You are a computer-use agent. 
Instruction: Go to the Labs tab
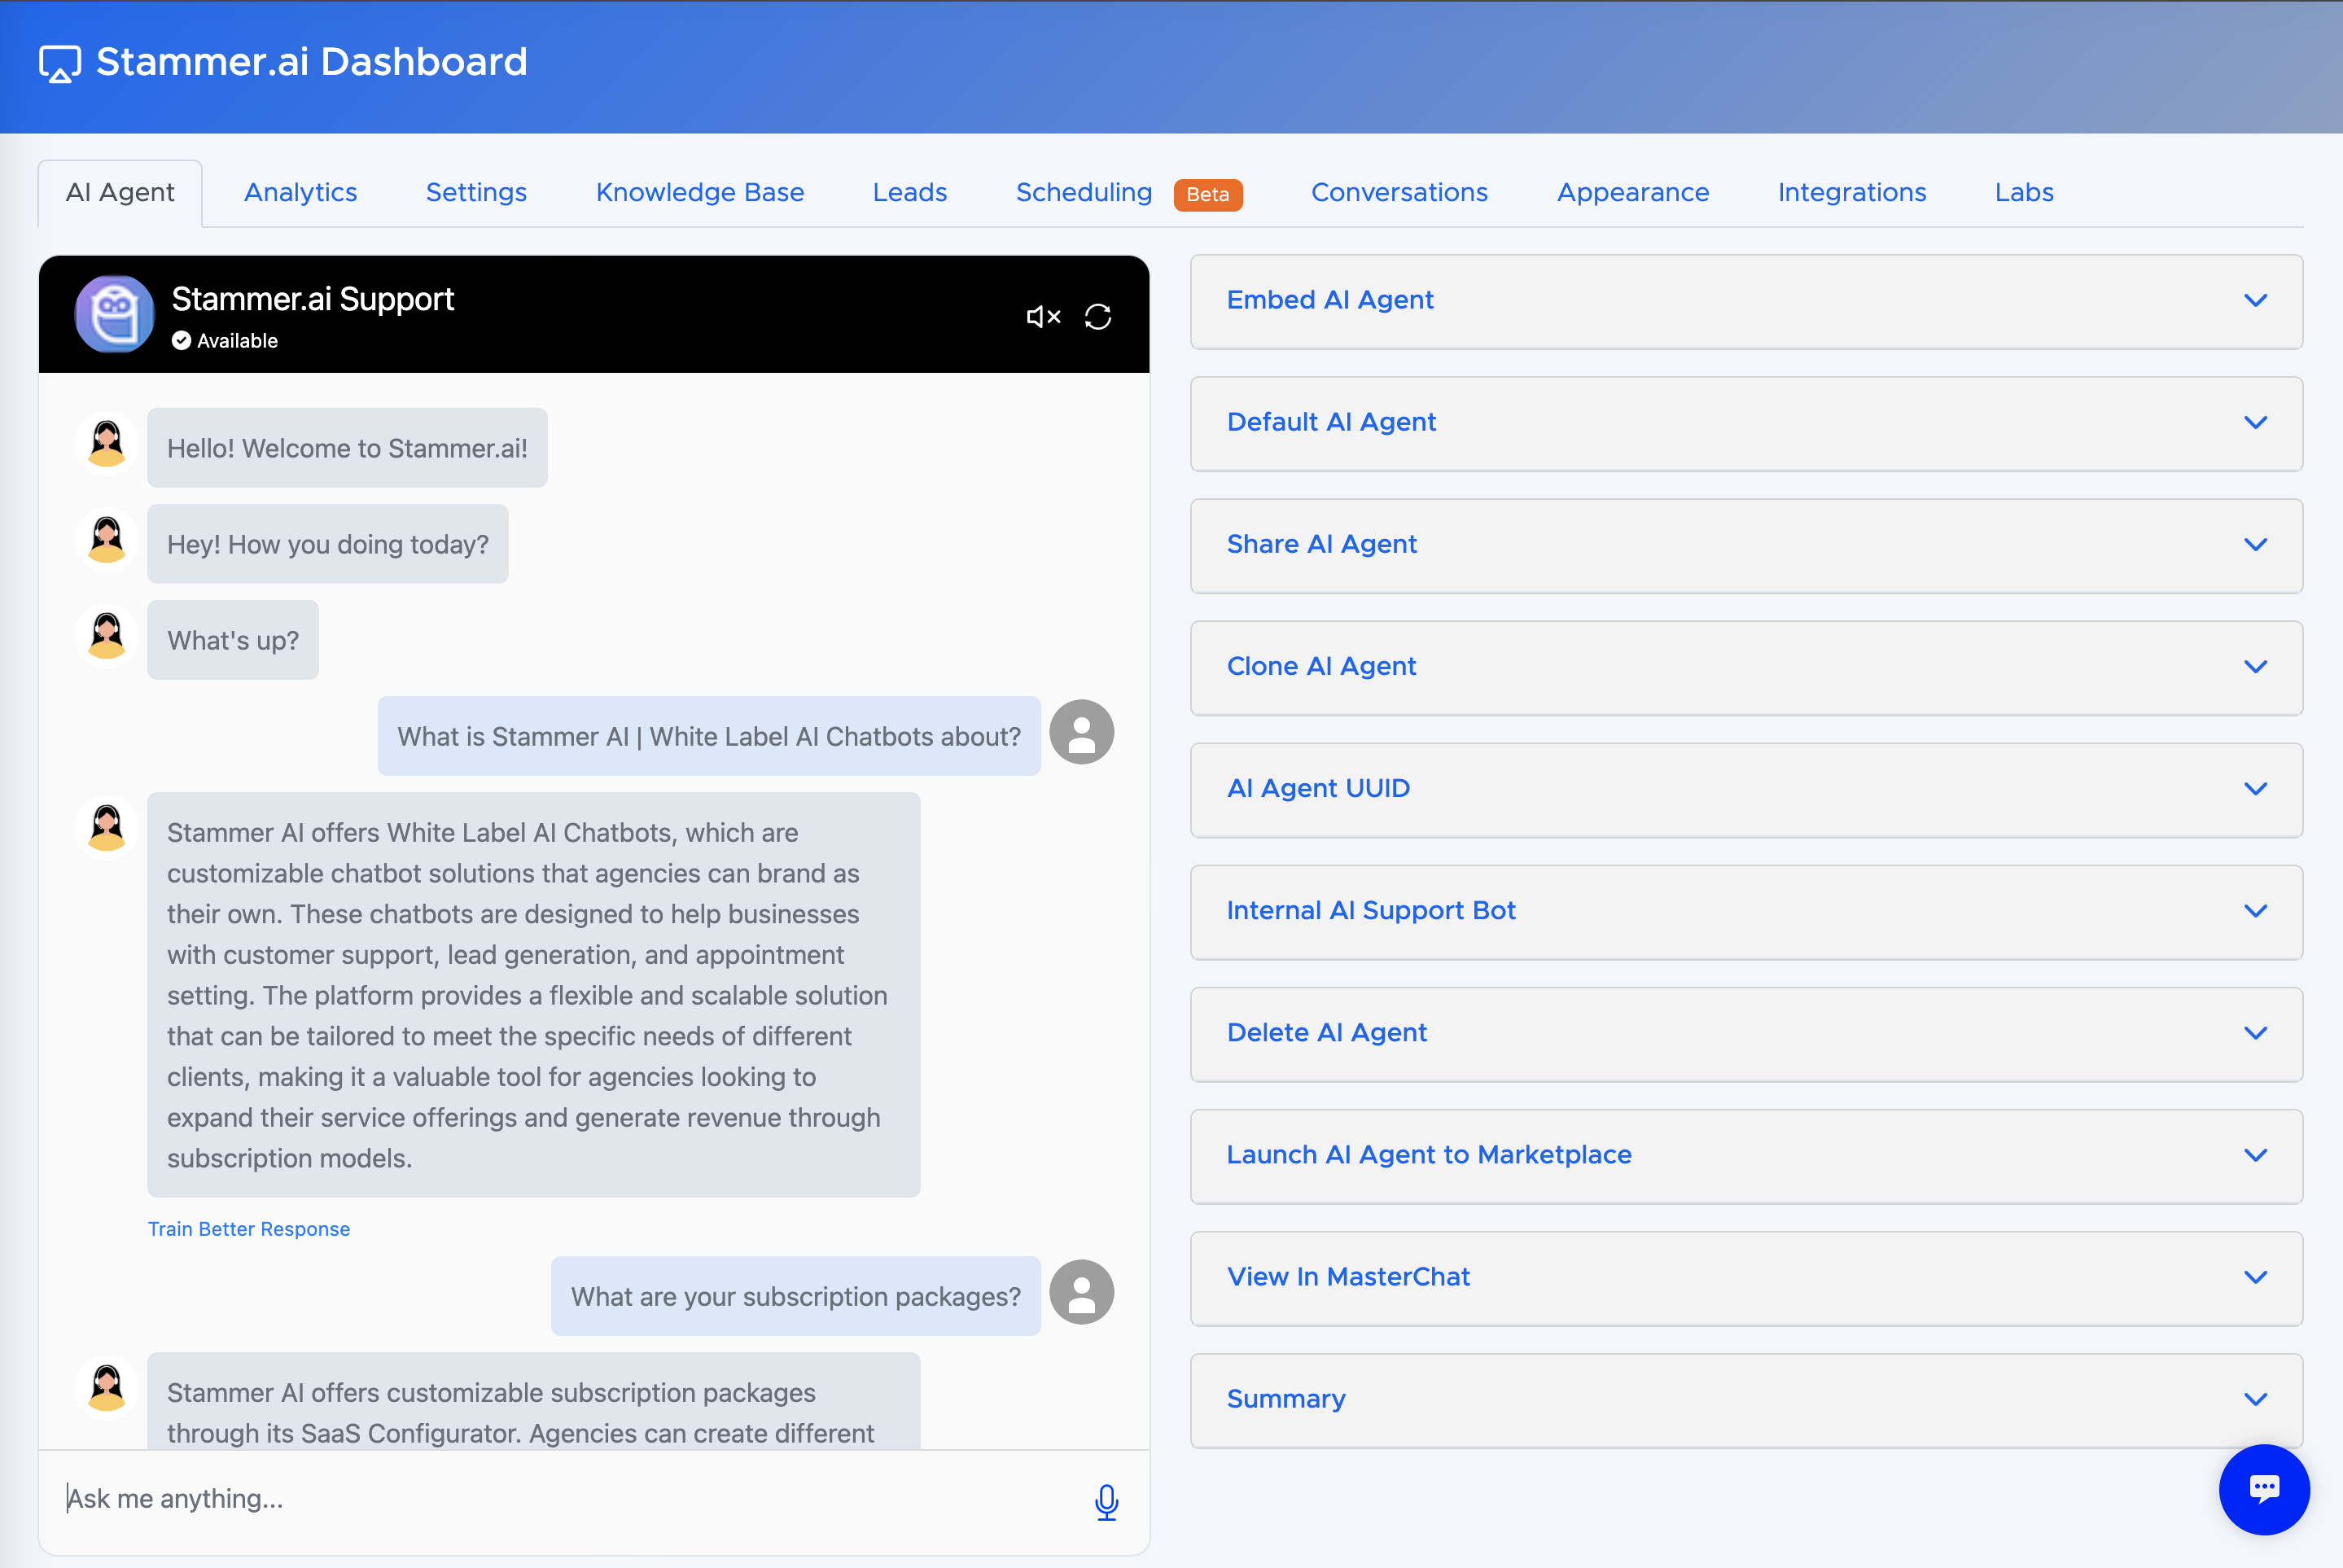2024,193
